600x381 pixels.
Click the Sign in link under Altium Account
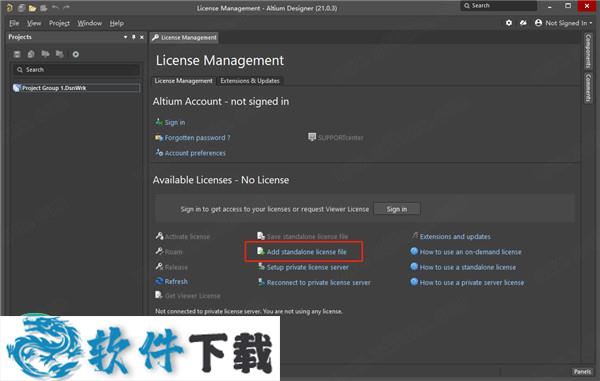point(175,122)
